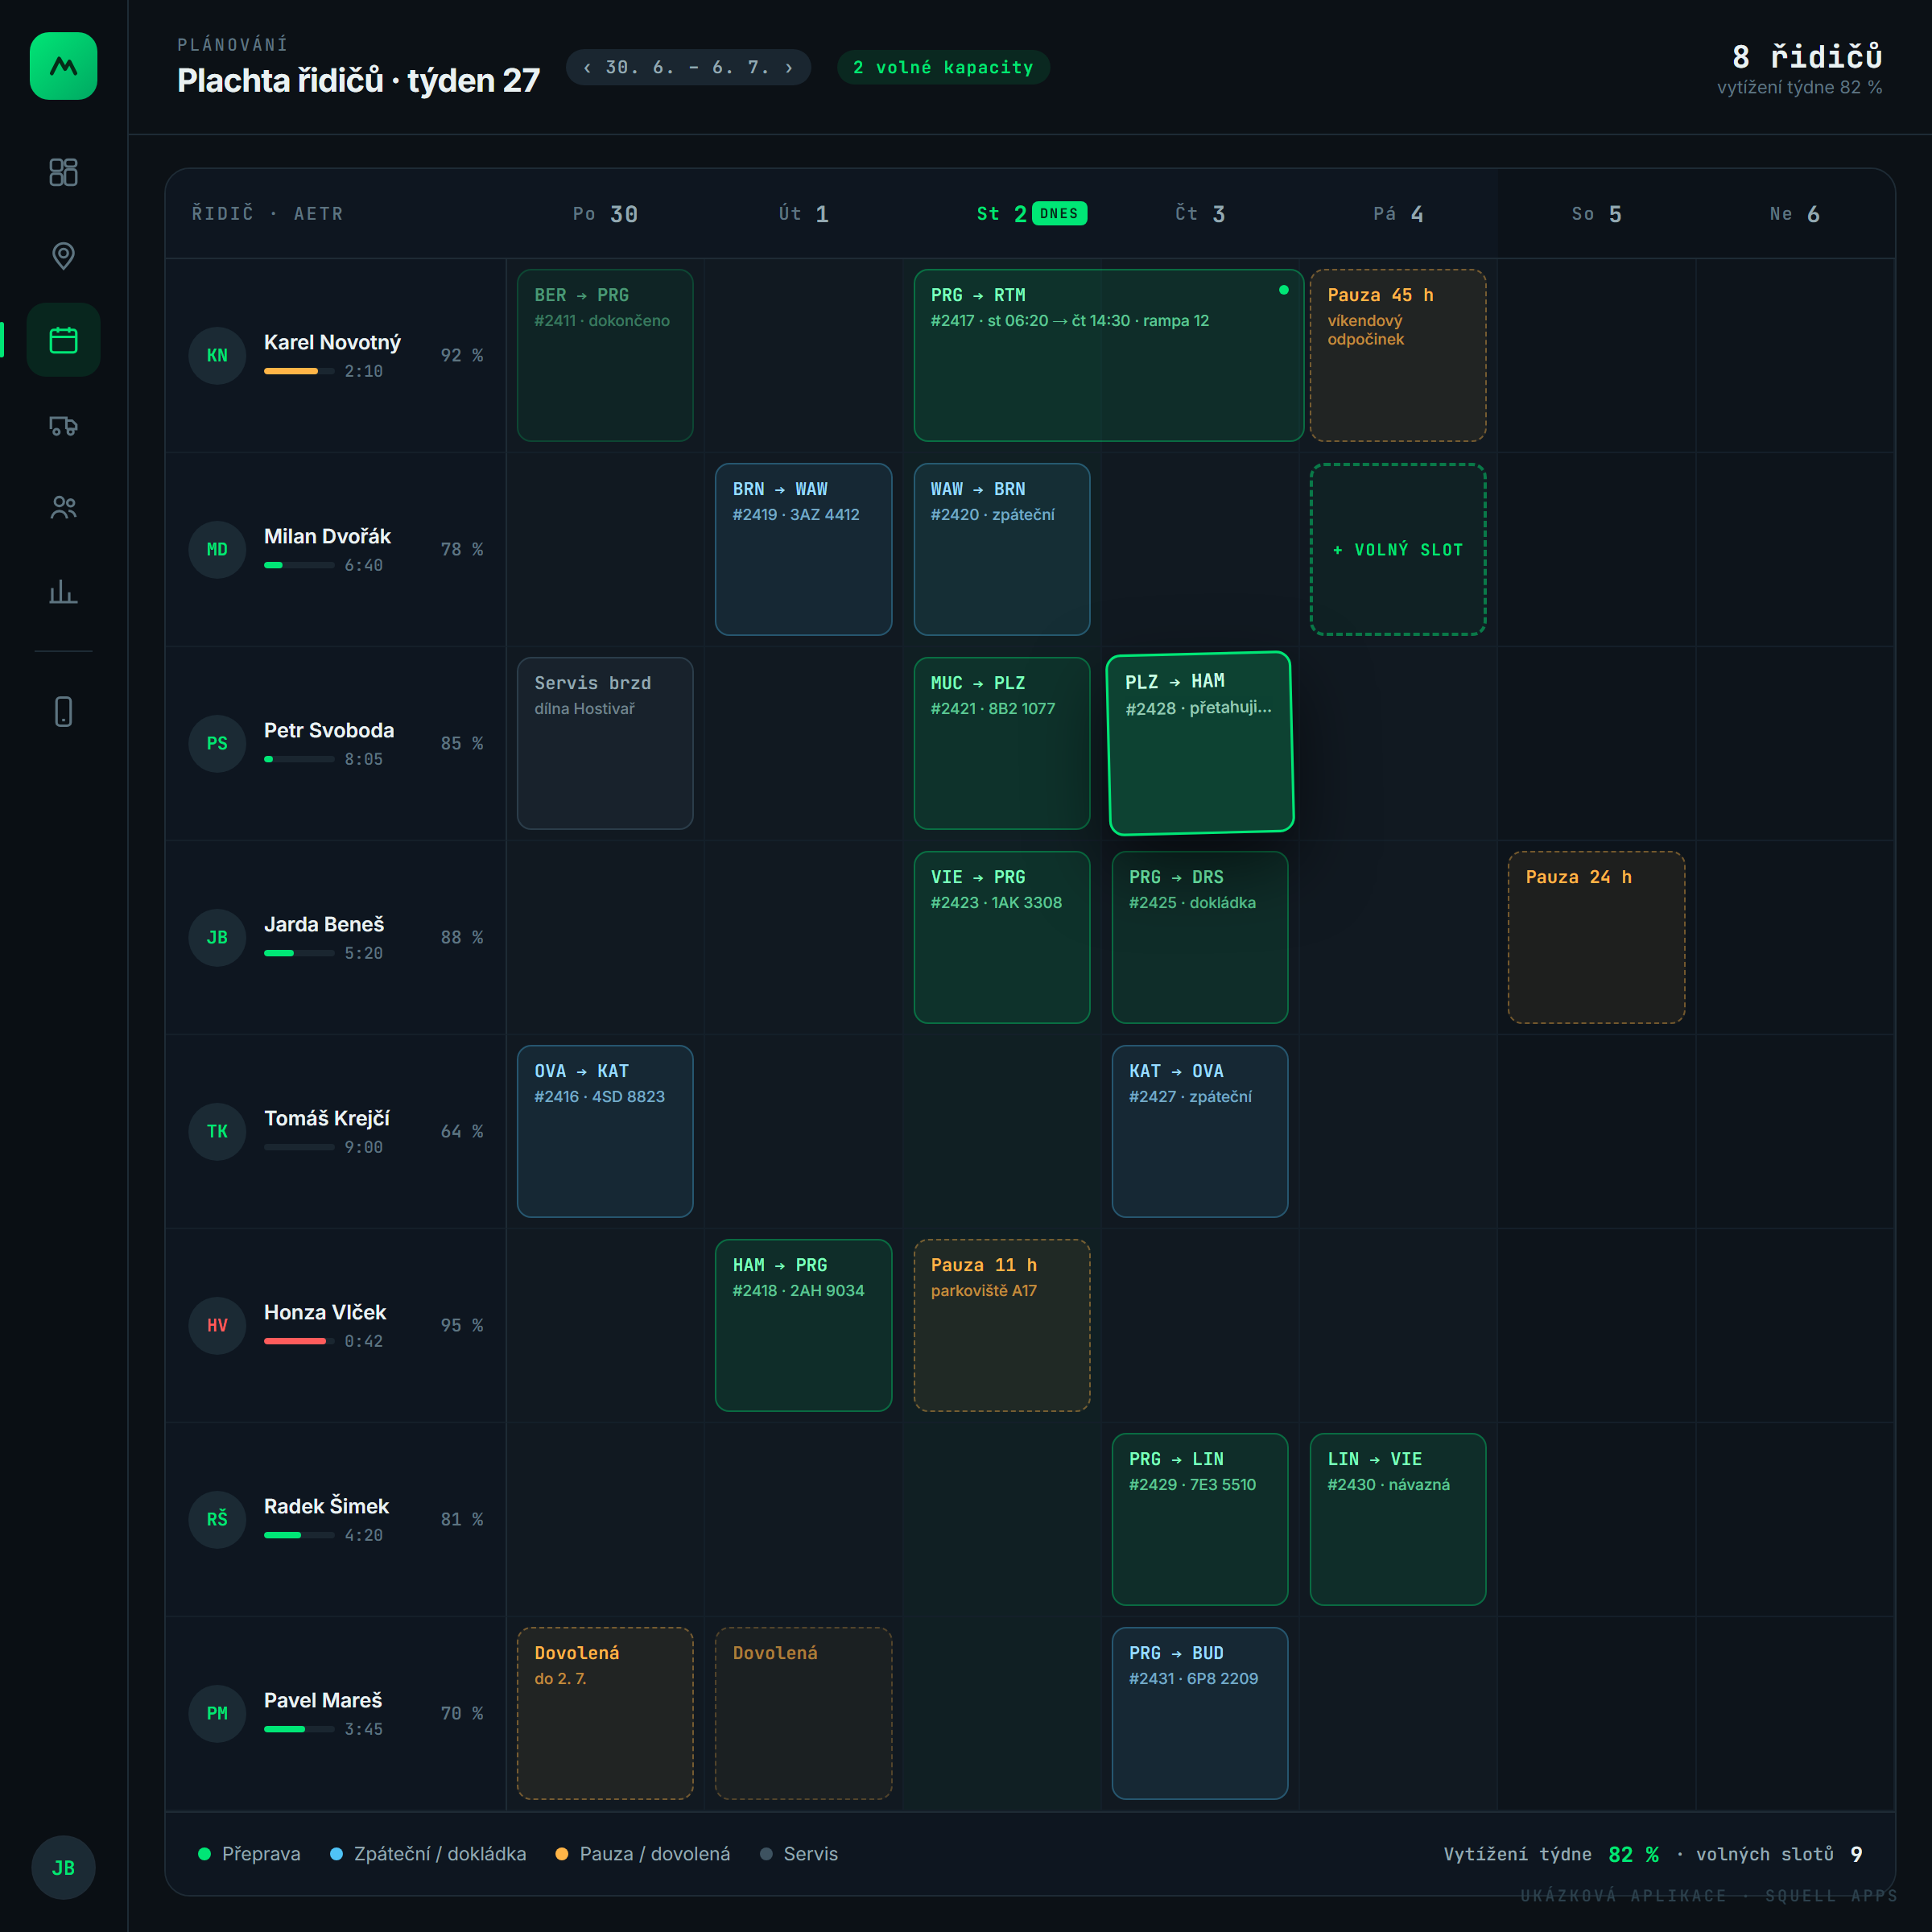Image resolution: width=1932 pixels, height=1932 pixels.
Task: Open the WAW → BRN #2420 return card
Action: (x=1002, y=549)
